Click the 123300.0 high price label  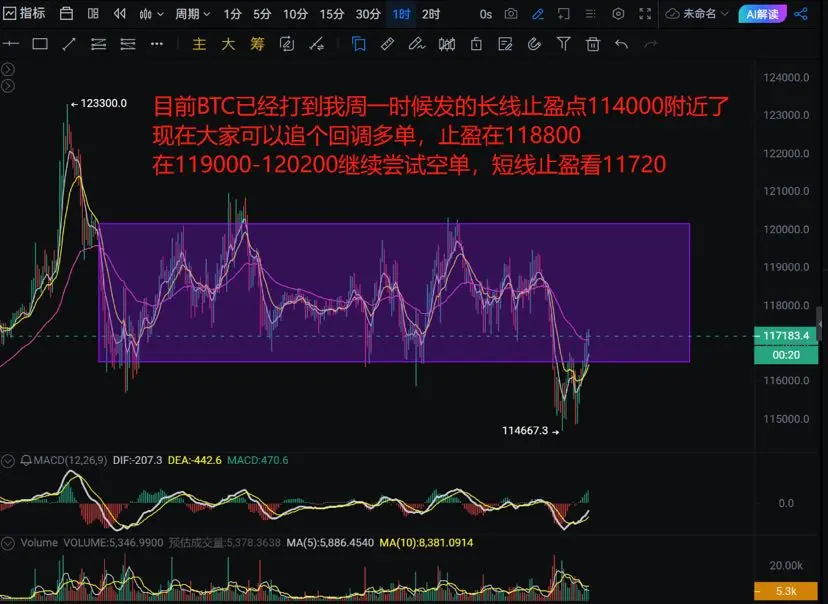tap(103, 103)
